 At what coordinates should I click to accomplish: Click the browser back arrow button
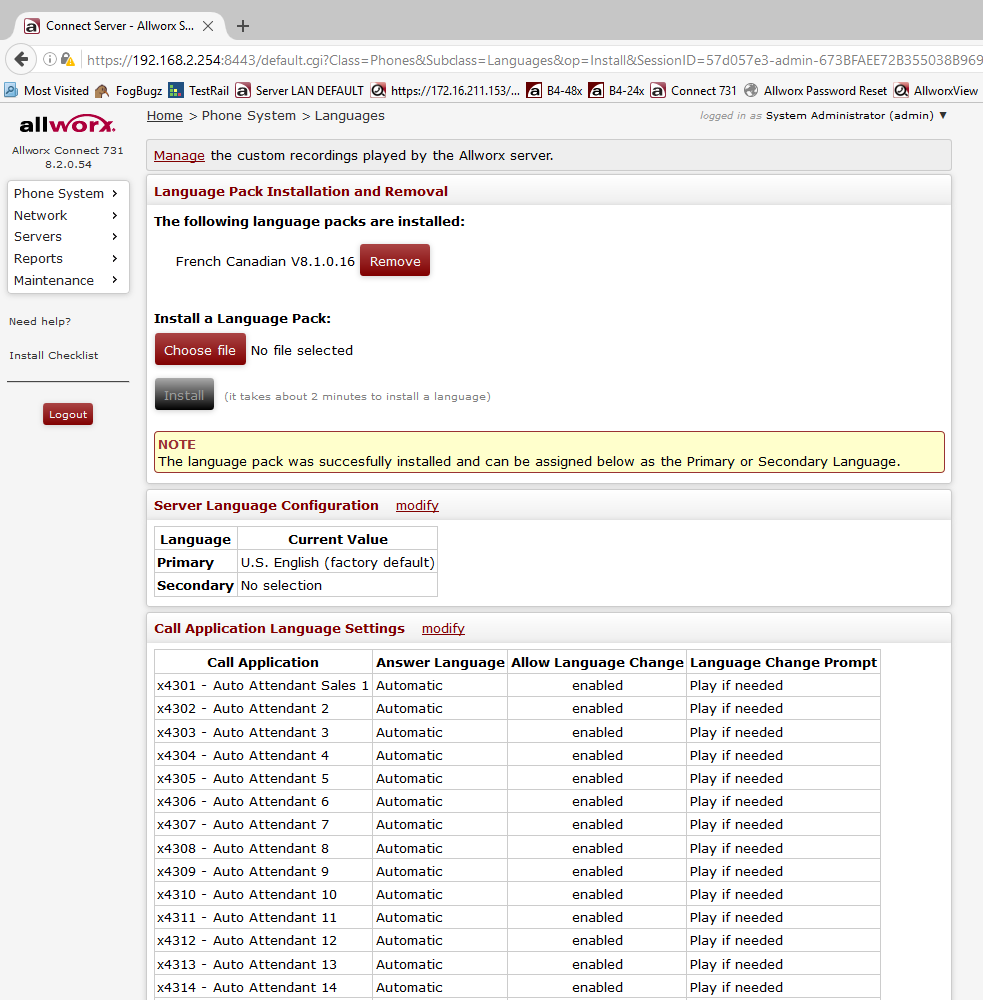coord(21,59)
